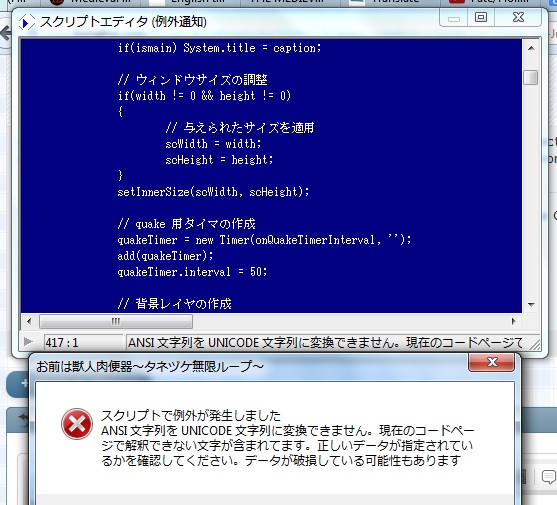Screen dimensions: 557x505
Task: Click the browser back arrow behind the editor
Action: [5, 34]
